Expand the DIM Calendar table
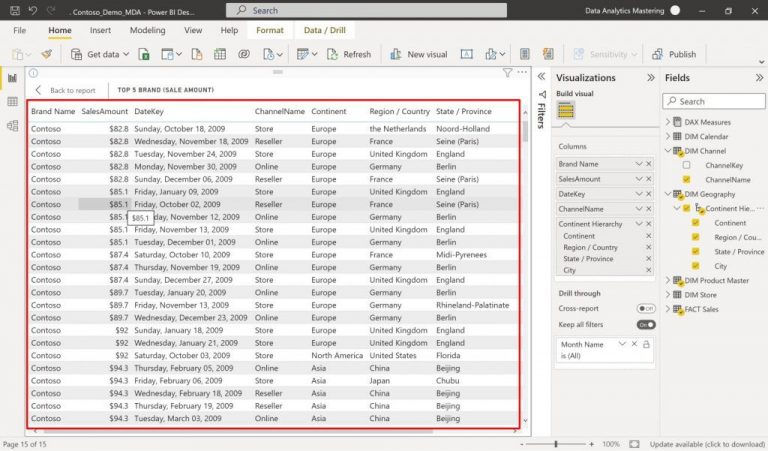Viewport: 768px width, 451px height. pyautogui.click(x=668, y=136)
